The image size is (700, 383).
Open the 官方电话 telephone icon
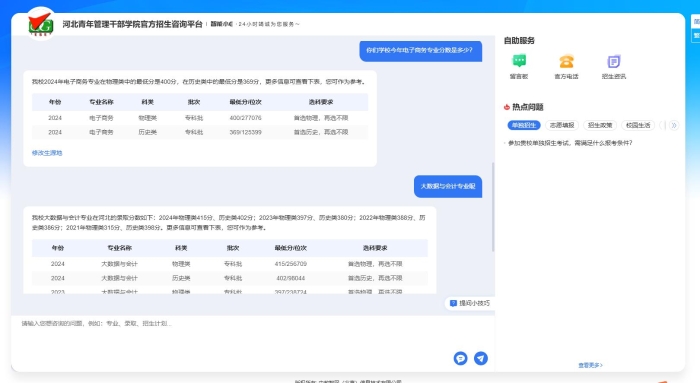point(566,61)
